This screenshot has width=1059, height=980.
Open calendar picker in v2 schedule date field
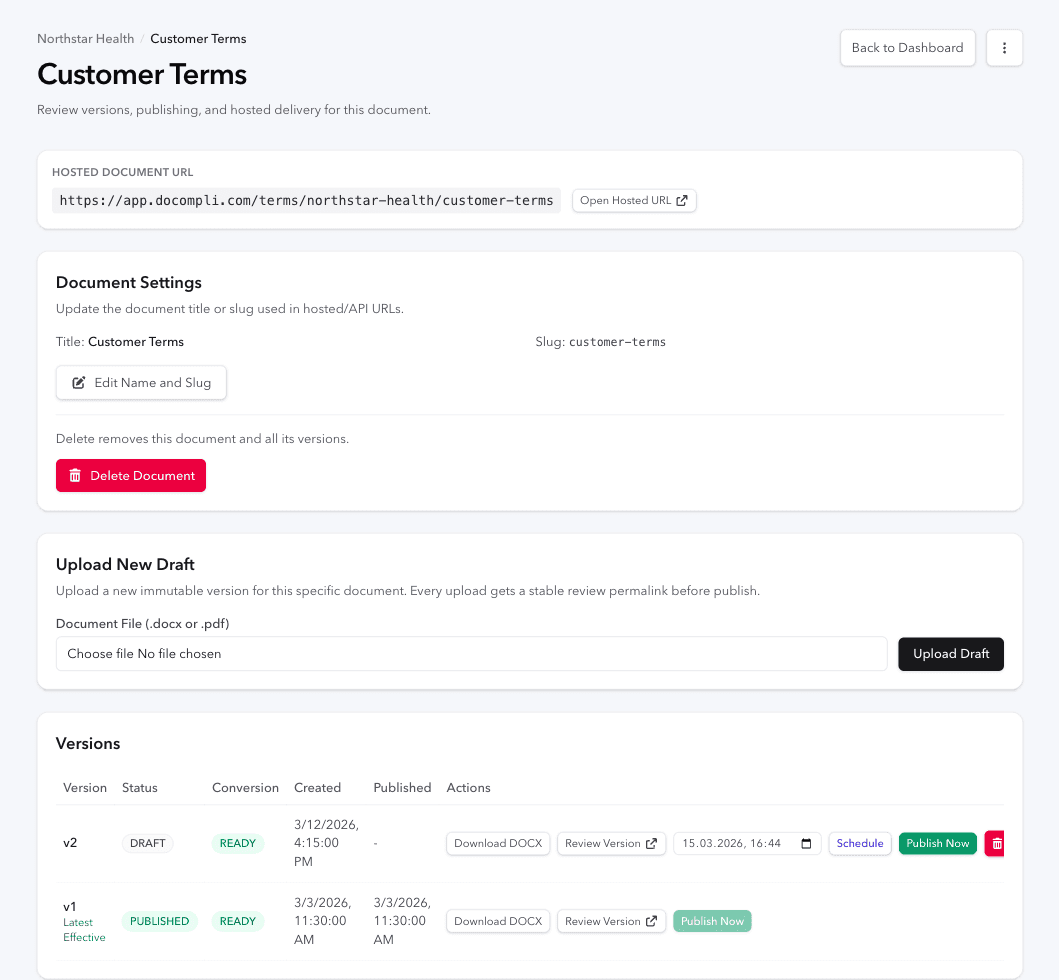807,844
